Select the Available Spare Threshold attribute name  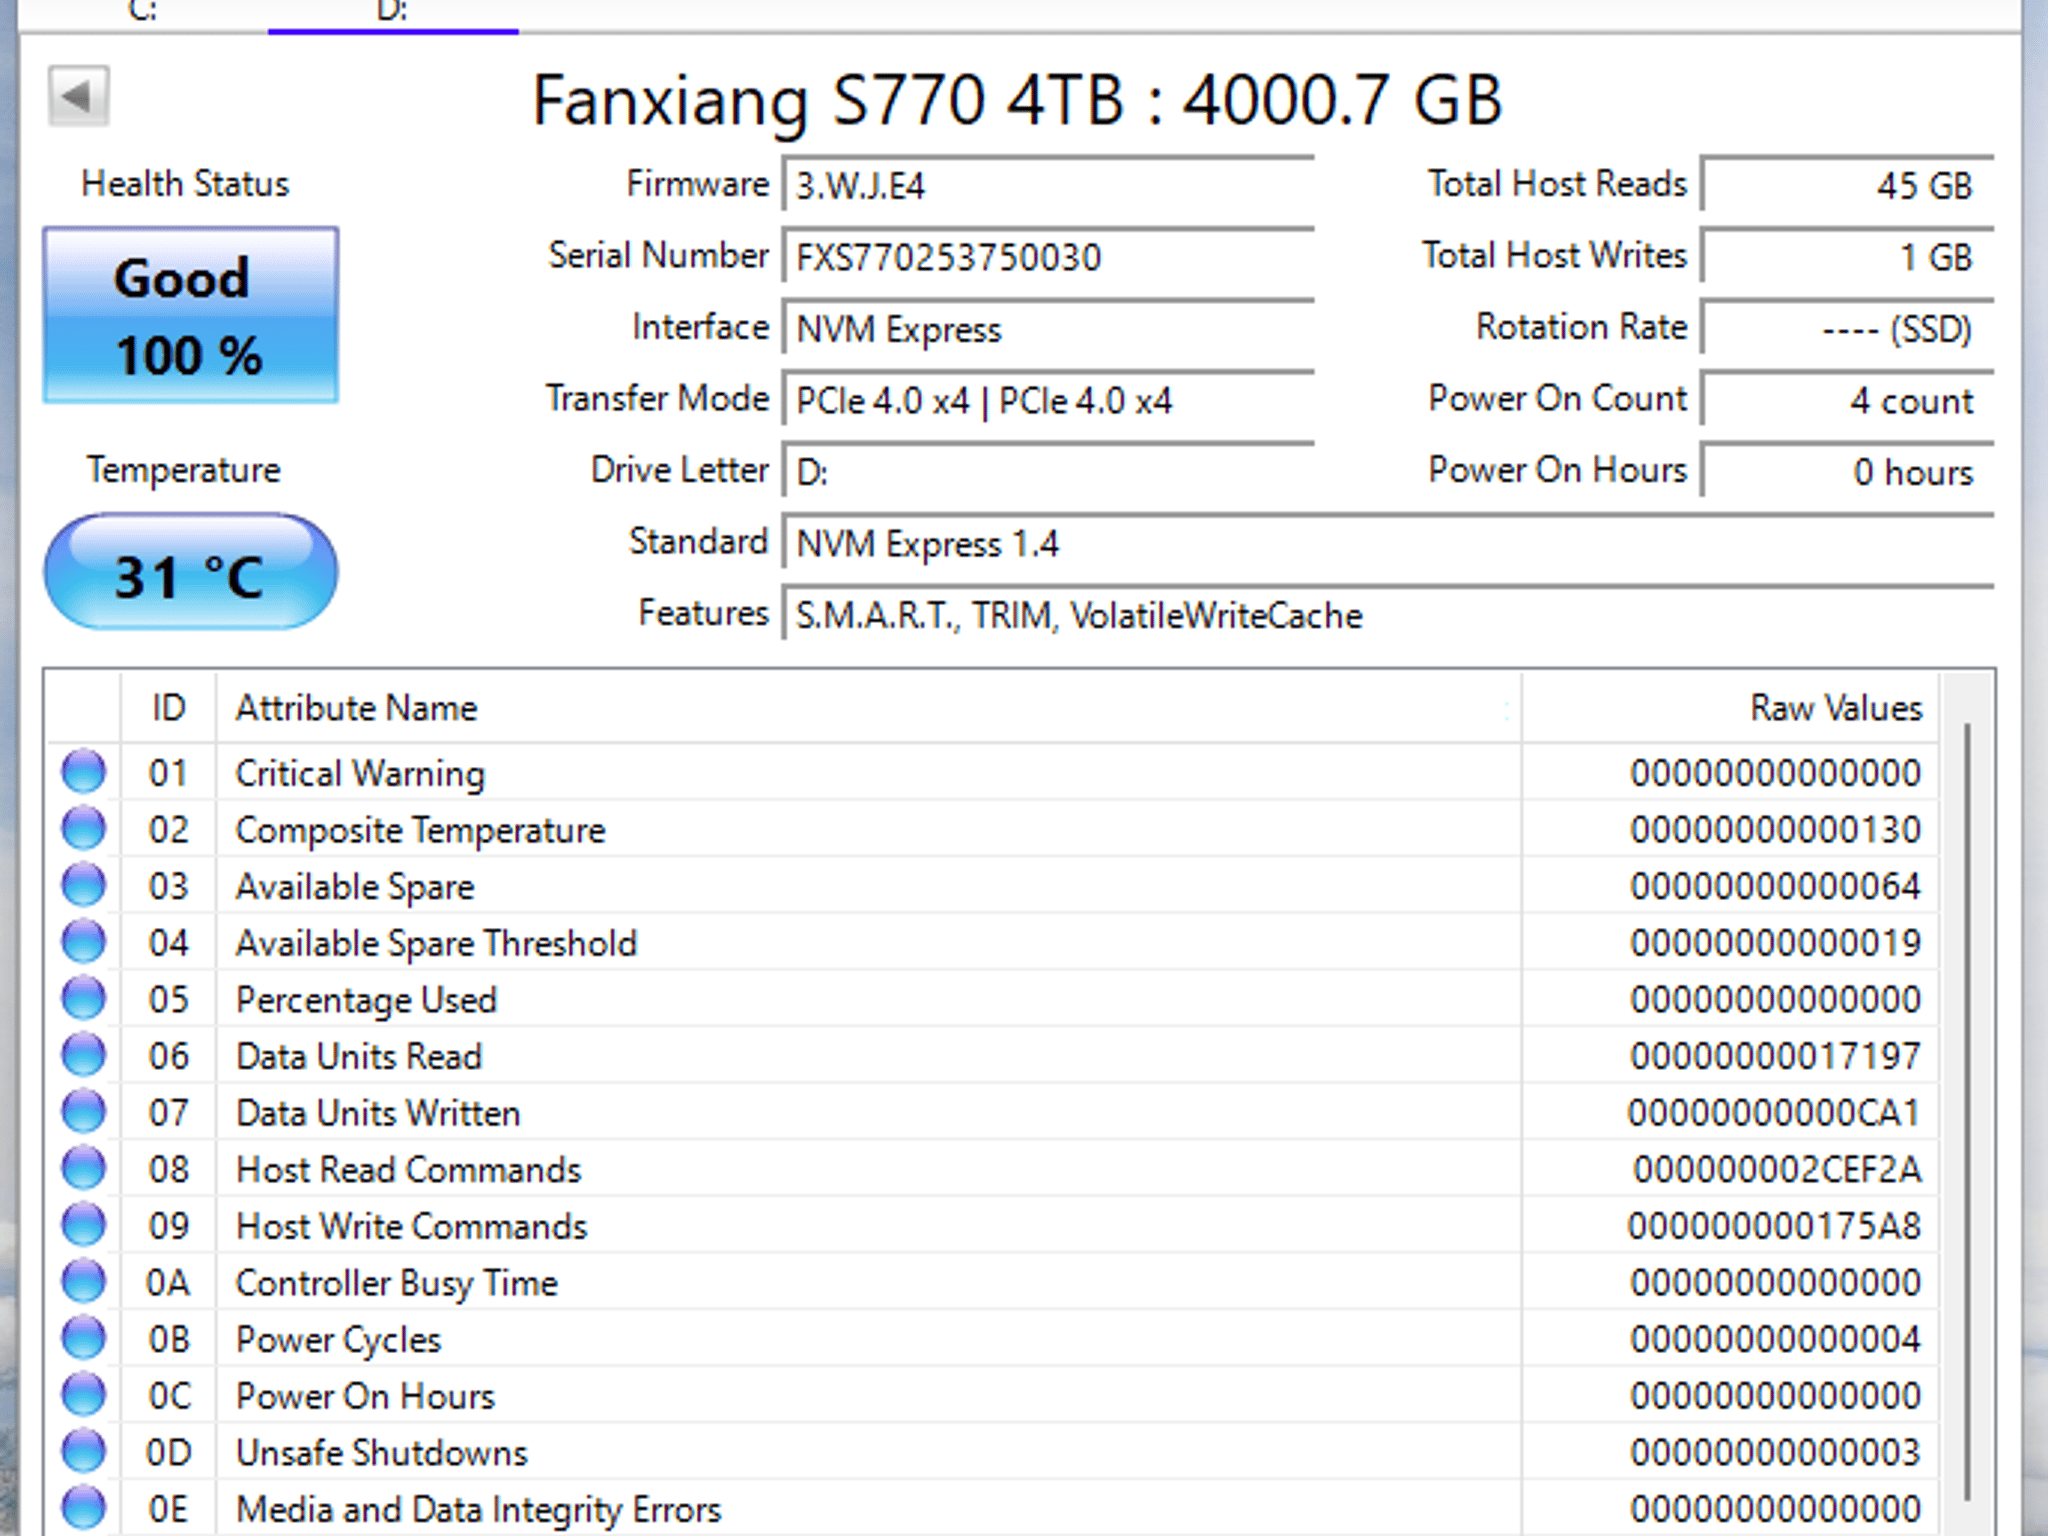[x=436, y=943]
